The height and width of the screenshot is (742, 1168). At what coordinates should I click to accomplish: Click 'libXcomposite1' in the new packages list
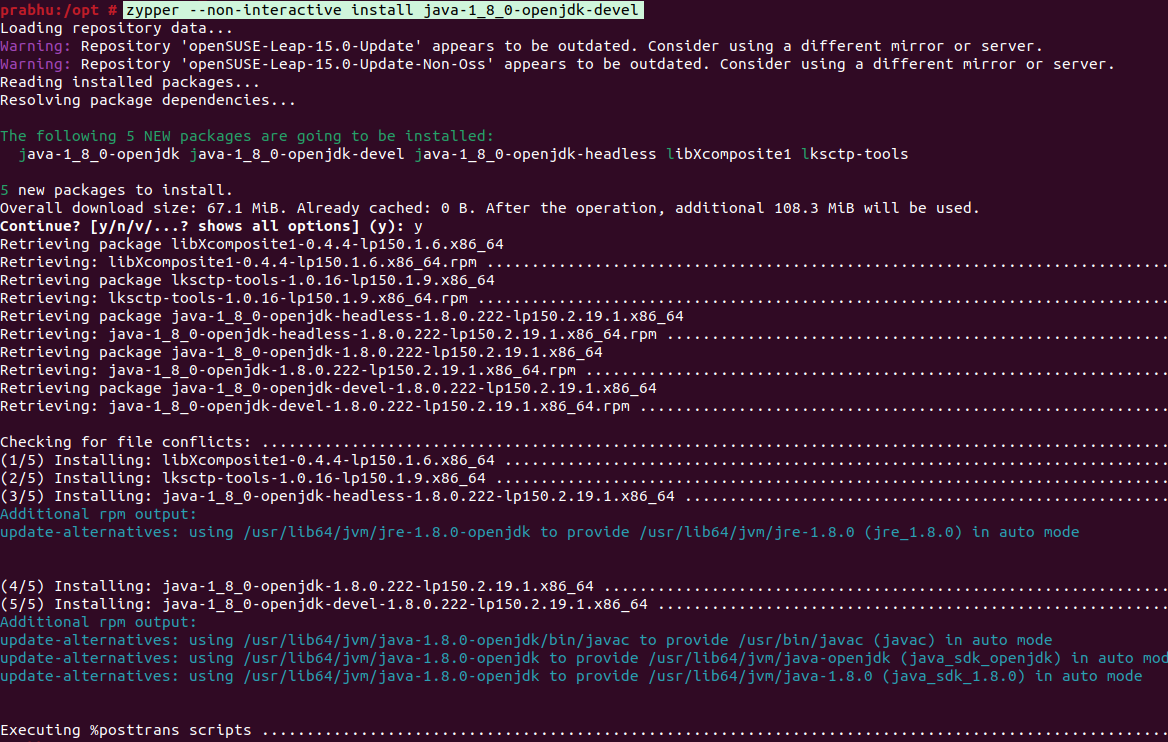pyautogui.click(x=728, y=154)
